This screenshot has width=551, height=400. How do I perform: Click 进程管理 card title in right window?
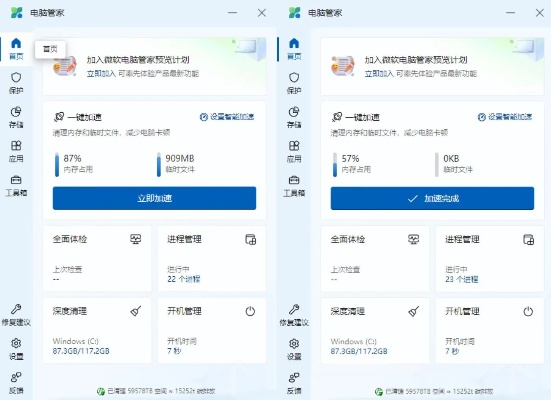[462, 239]
